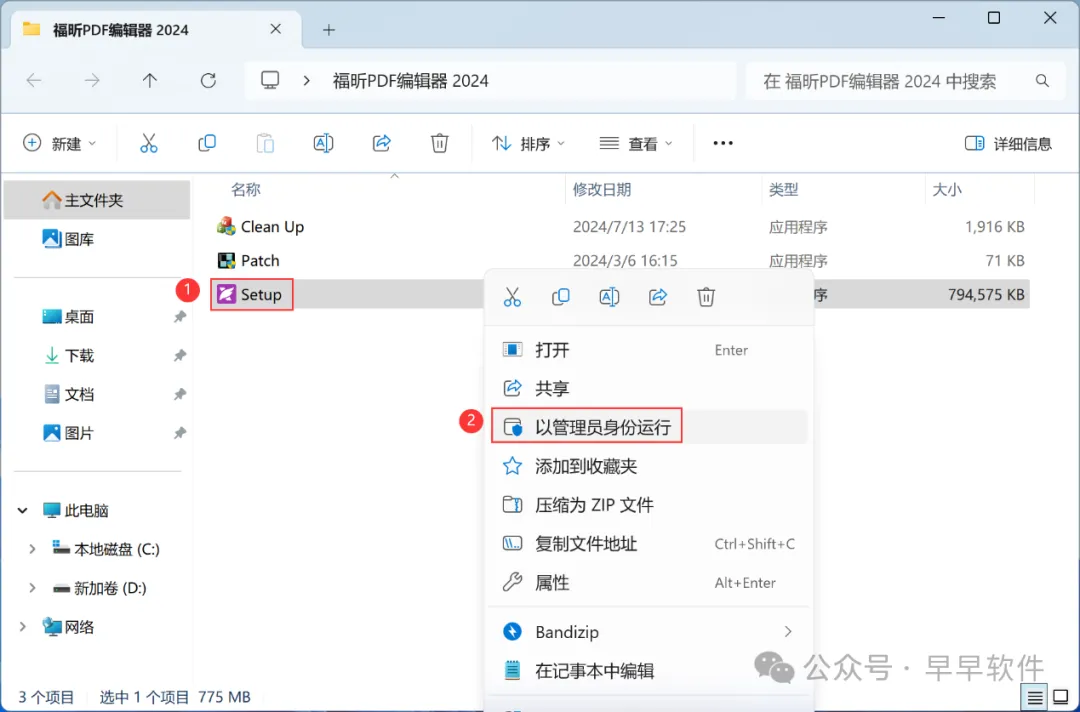Add a new tab with the plus button
Viewport: 1080px width, 712px height.
click(x=329, y=30)
